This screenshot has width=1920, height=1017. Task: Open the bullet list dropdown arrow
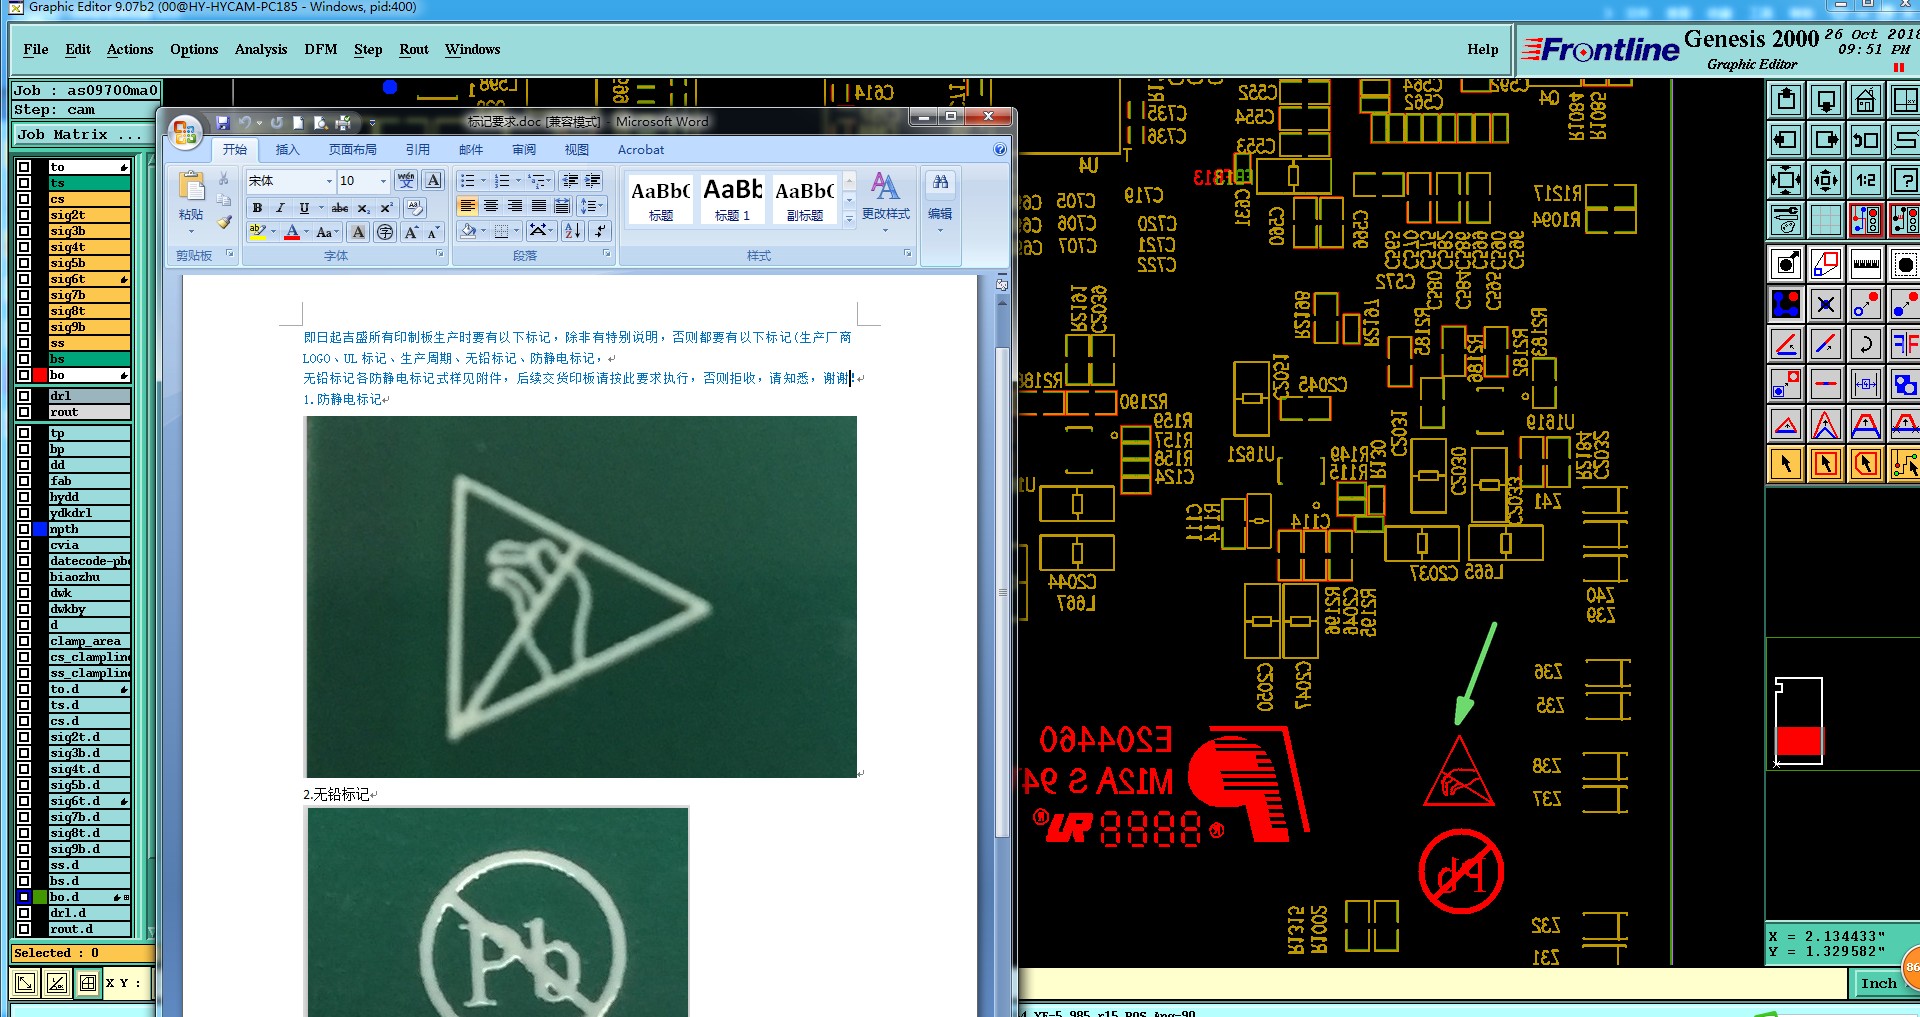click(484, 181)
